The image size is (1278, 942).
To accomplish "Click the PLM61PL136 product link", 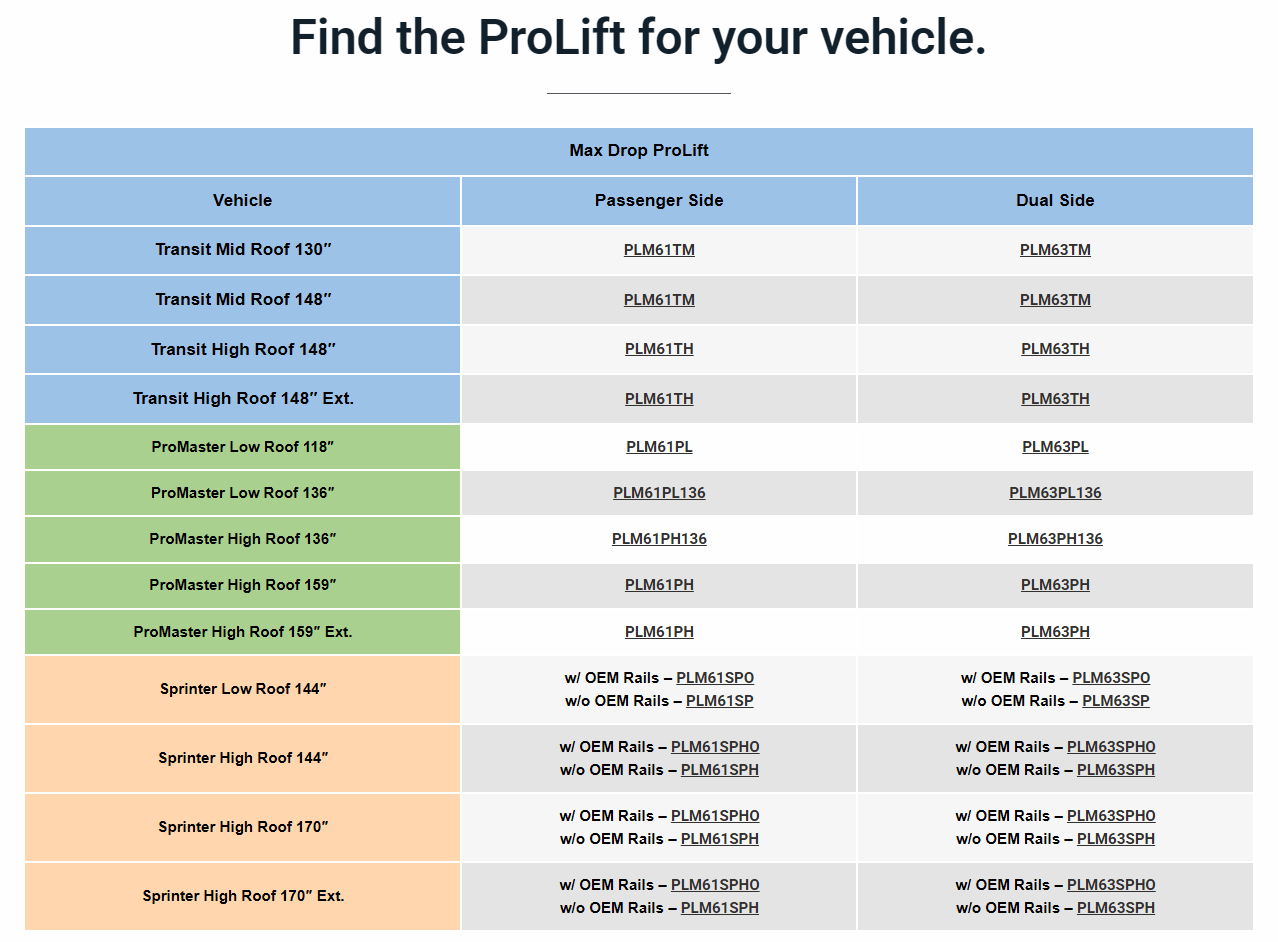I will [x=659, y=493].
